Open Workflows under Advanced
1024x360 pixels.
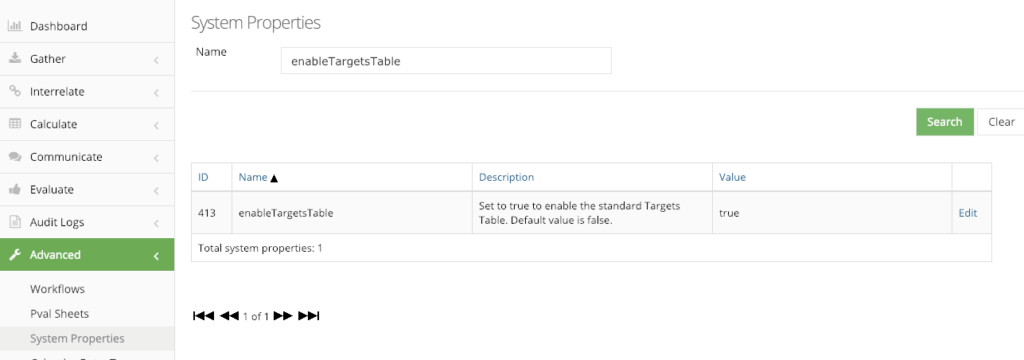pos(57,289)
